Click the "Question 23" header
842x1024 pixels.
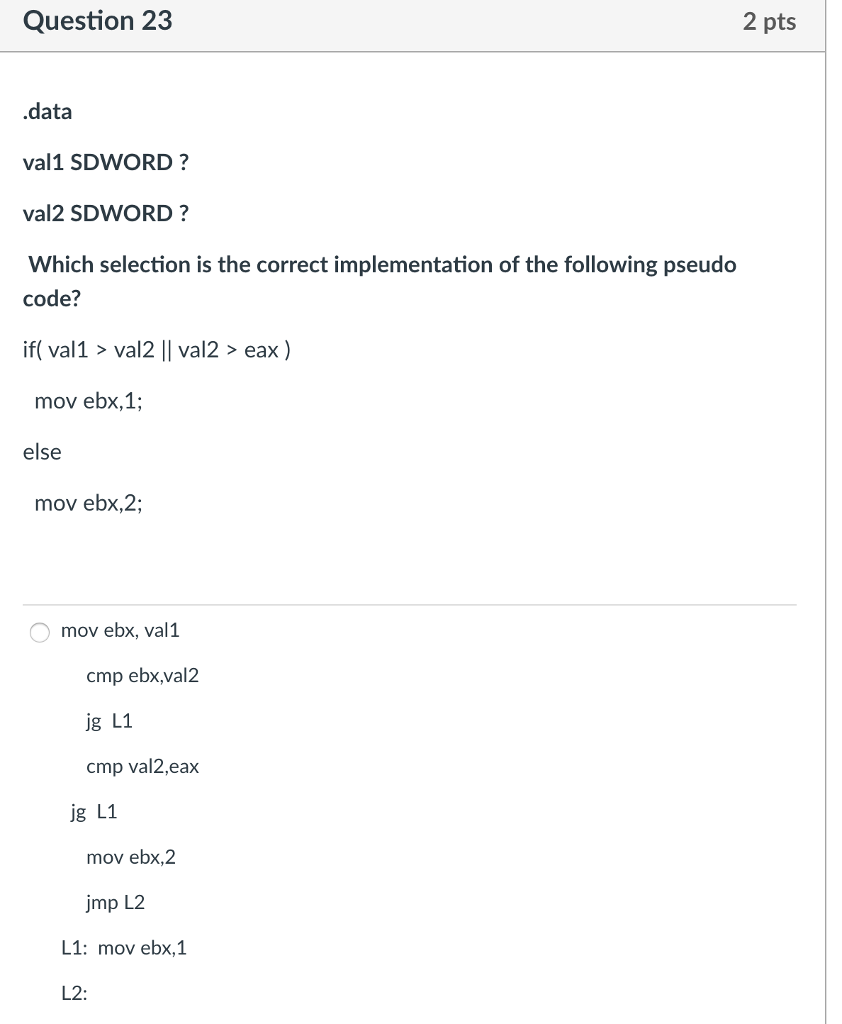[x=97, y=21]
